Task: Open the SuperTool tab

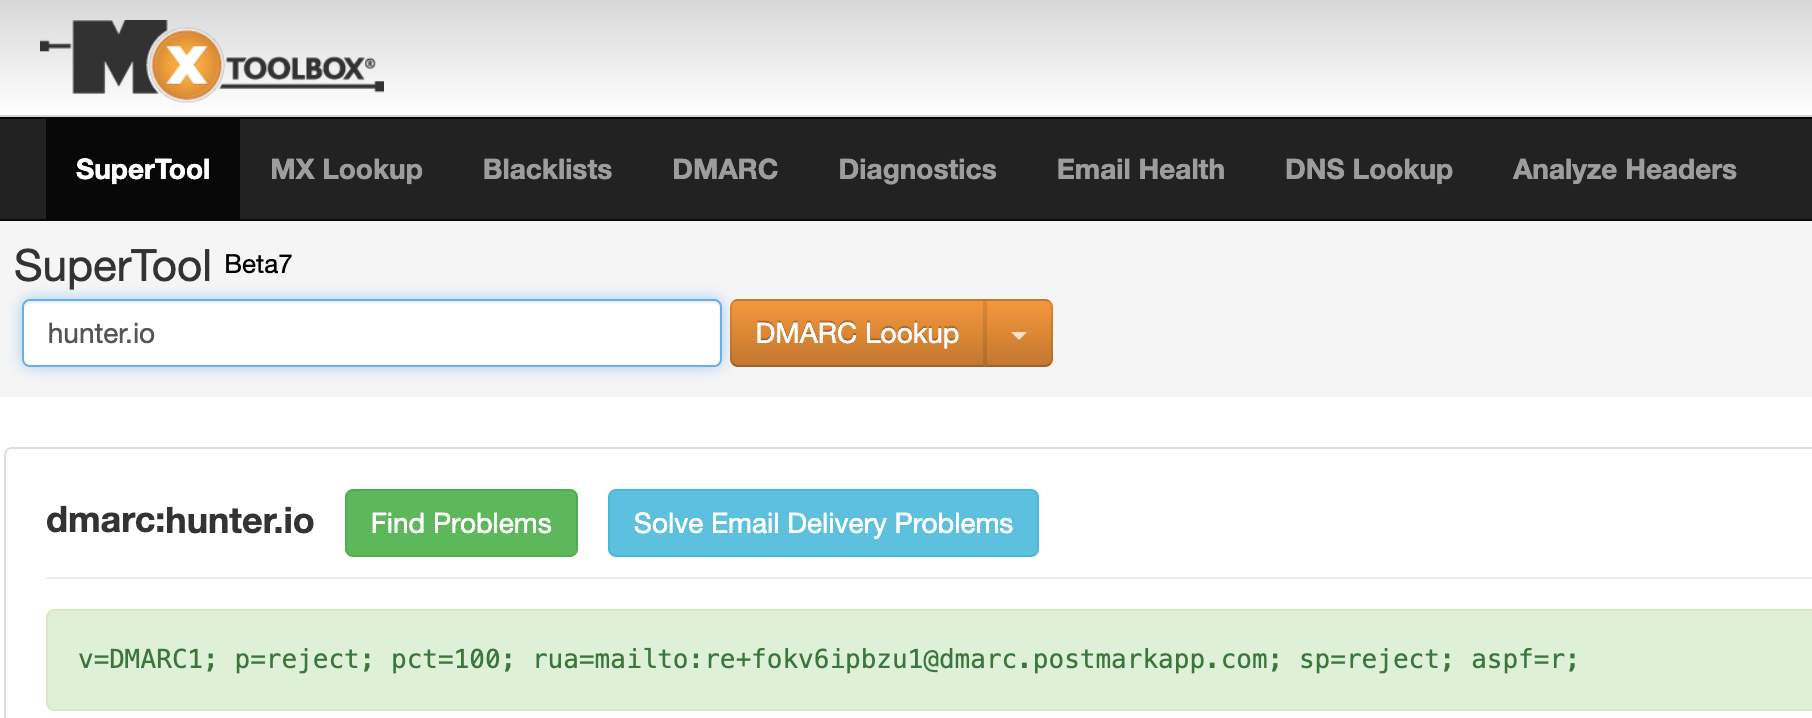Action: click(x=143, y=169)
